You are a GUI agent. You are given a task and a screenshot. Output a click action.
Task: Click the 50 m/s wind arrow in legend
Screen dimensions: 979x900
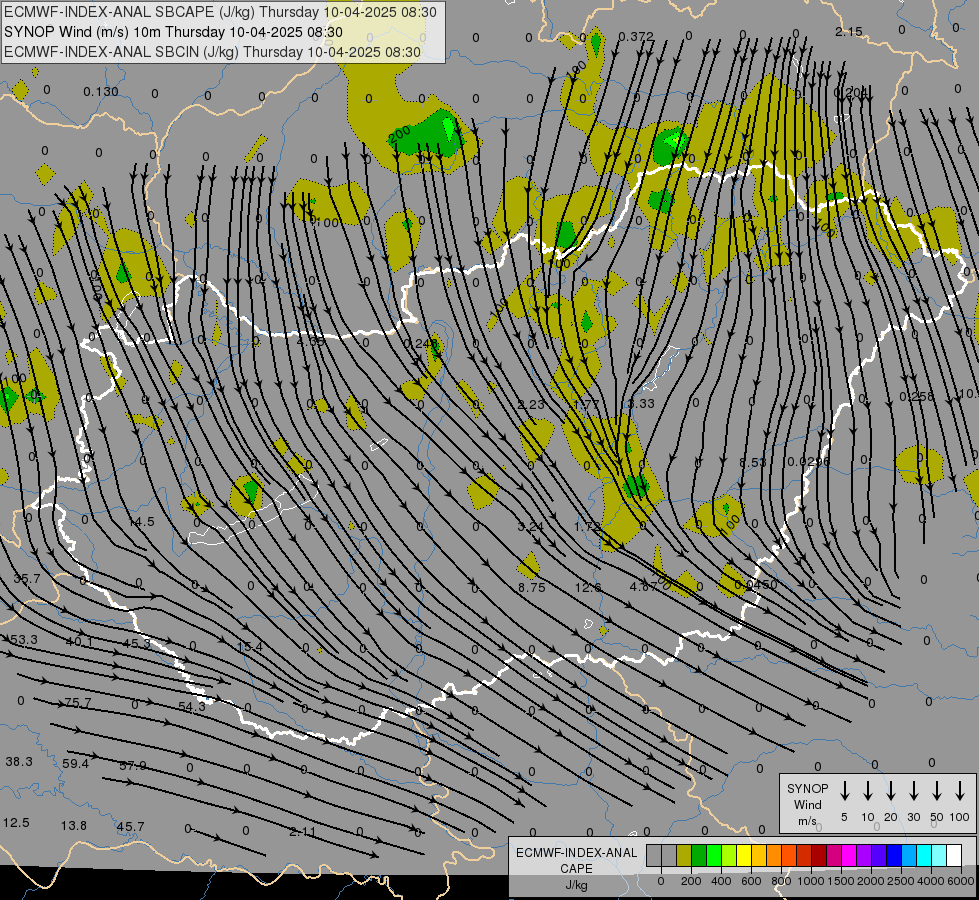[937, 791]
